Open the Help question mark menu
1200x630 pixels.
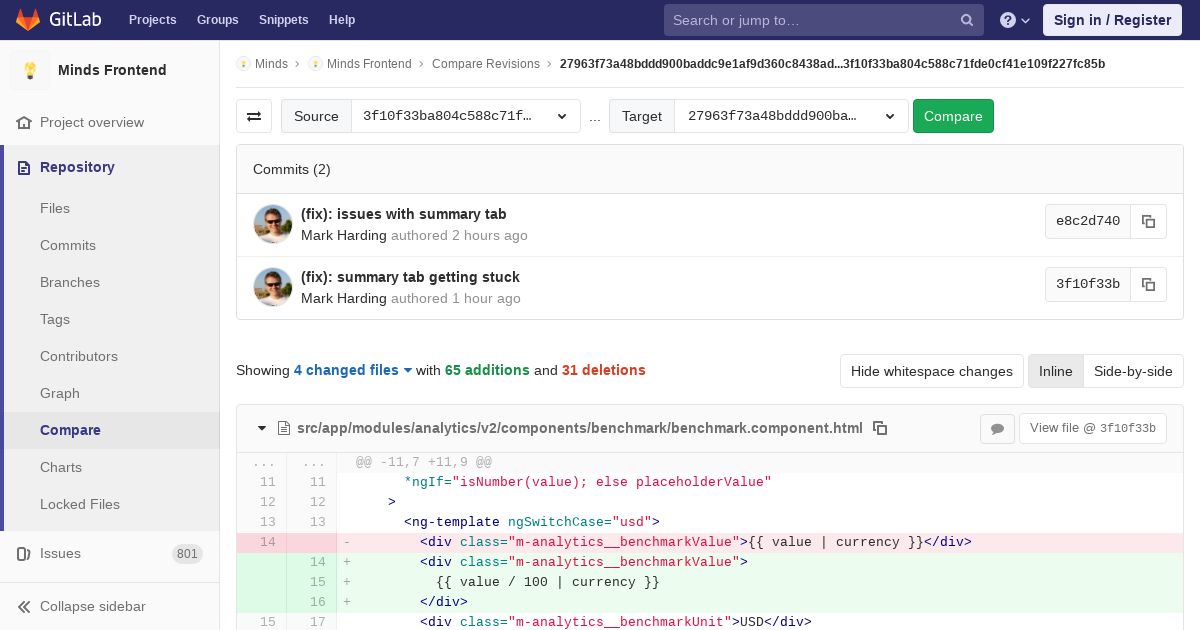tap(1014, 20)
